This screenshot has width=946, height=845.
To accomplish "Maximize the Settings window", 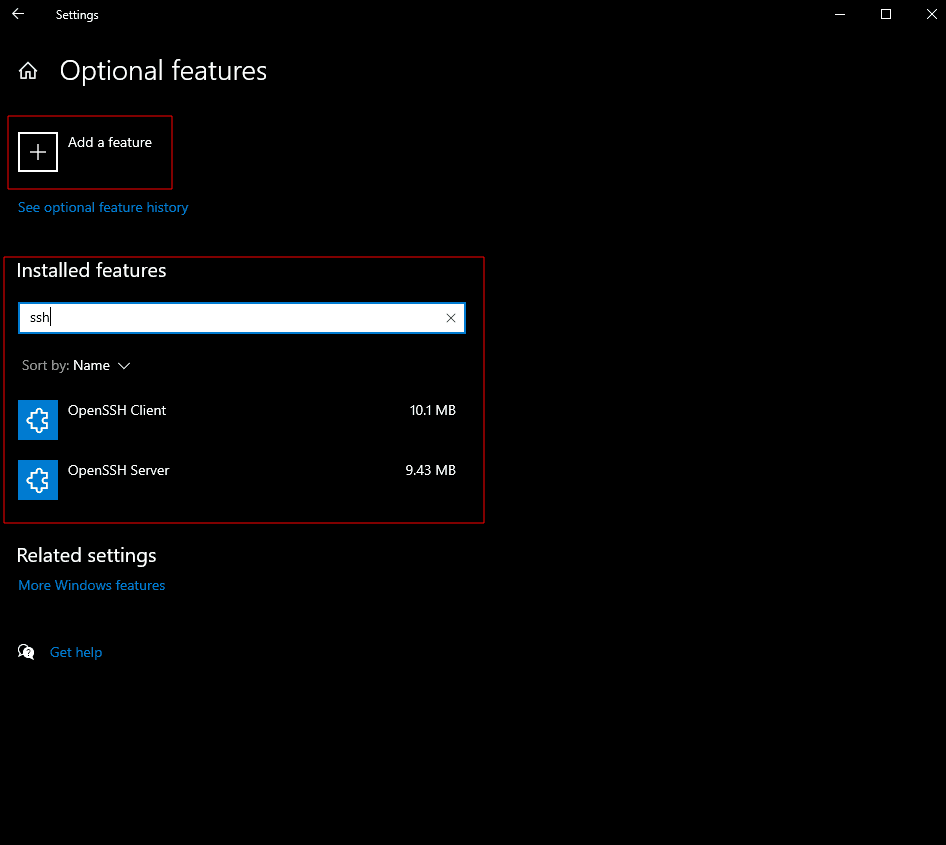I will click(886, 14).
